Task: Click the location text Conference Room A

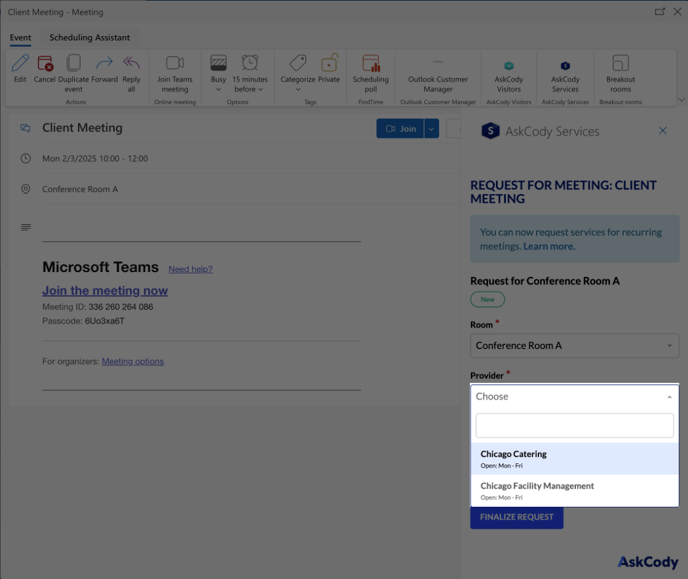Action: 80,189
